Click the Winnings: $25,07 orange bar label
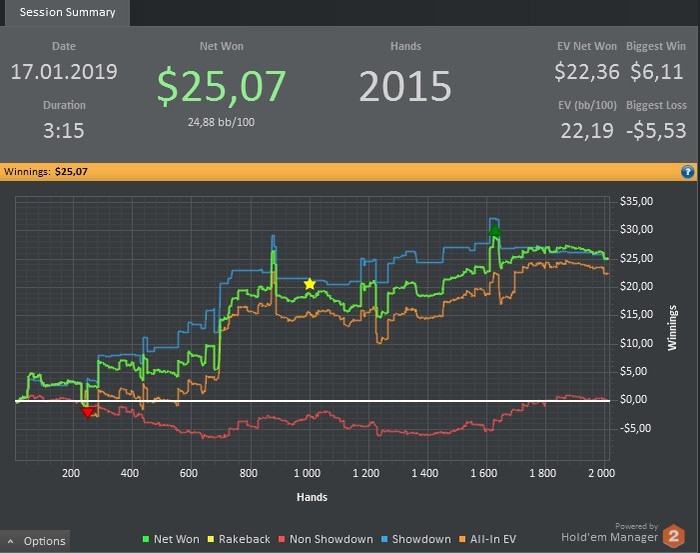This screenshot has width=700, height=553. (46, 172)
